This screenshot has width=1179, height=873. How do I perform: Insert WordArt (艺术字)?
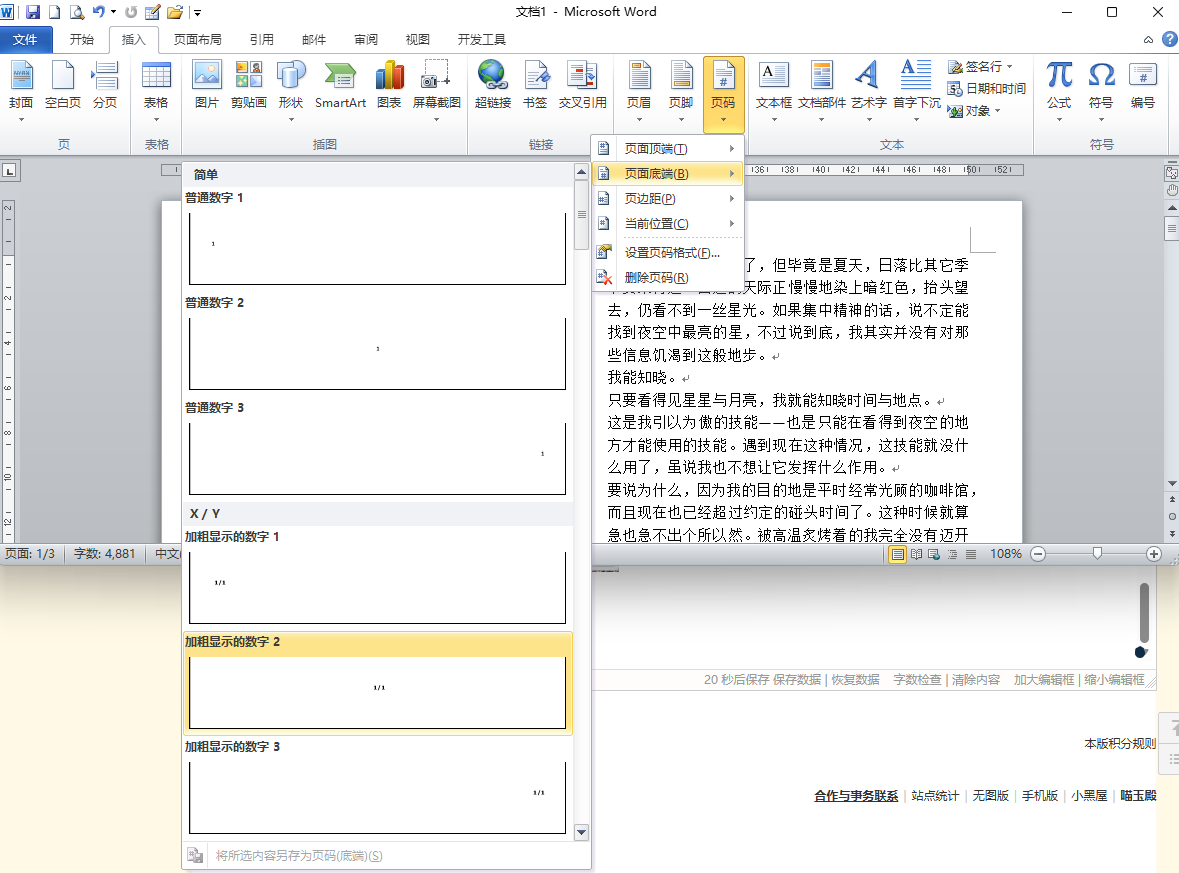(868, 90)
